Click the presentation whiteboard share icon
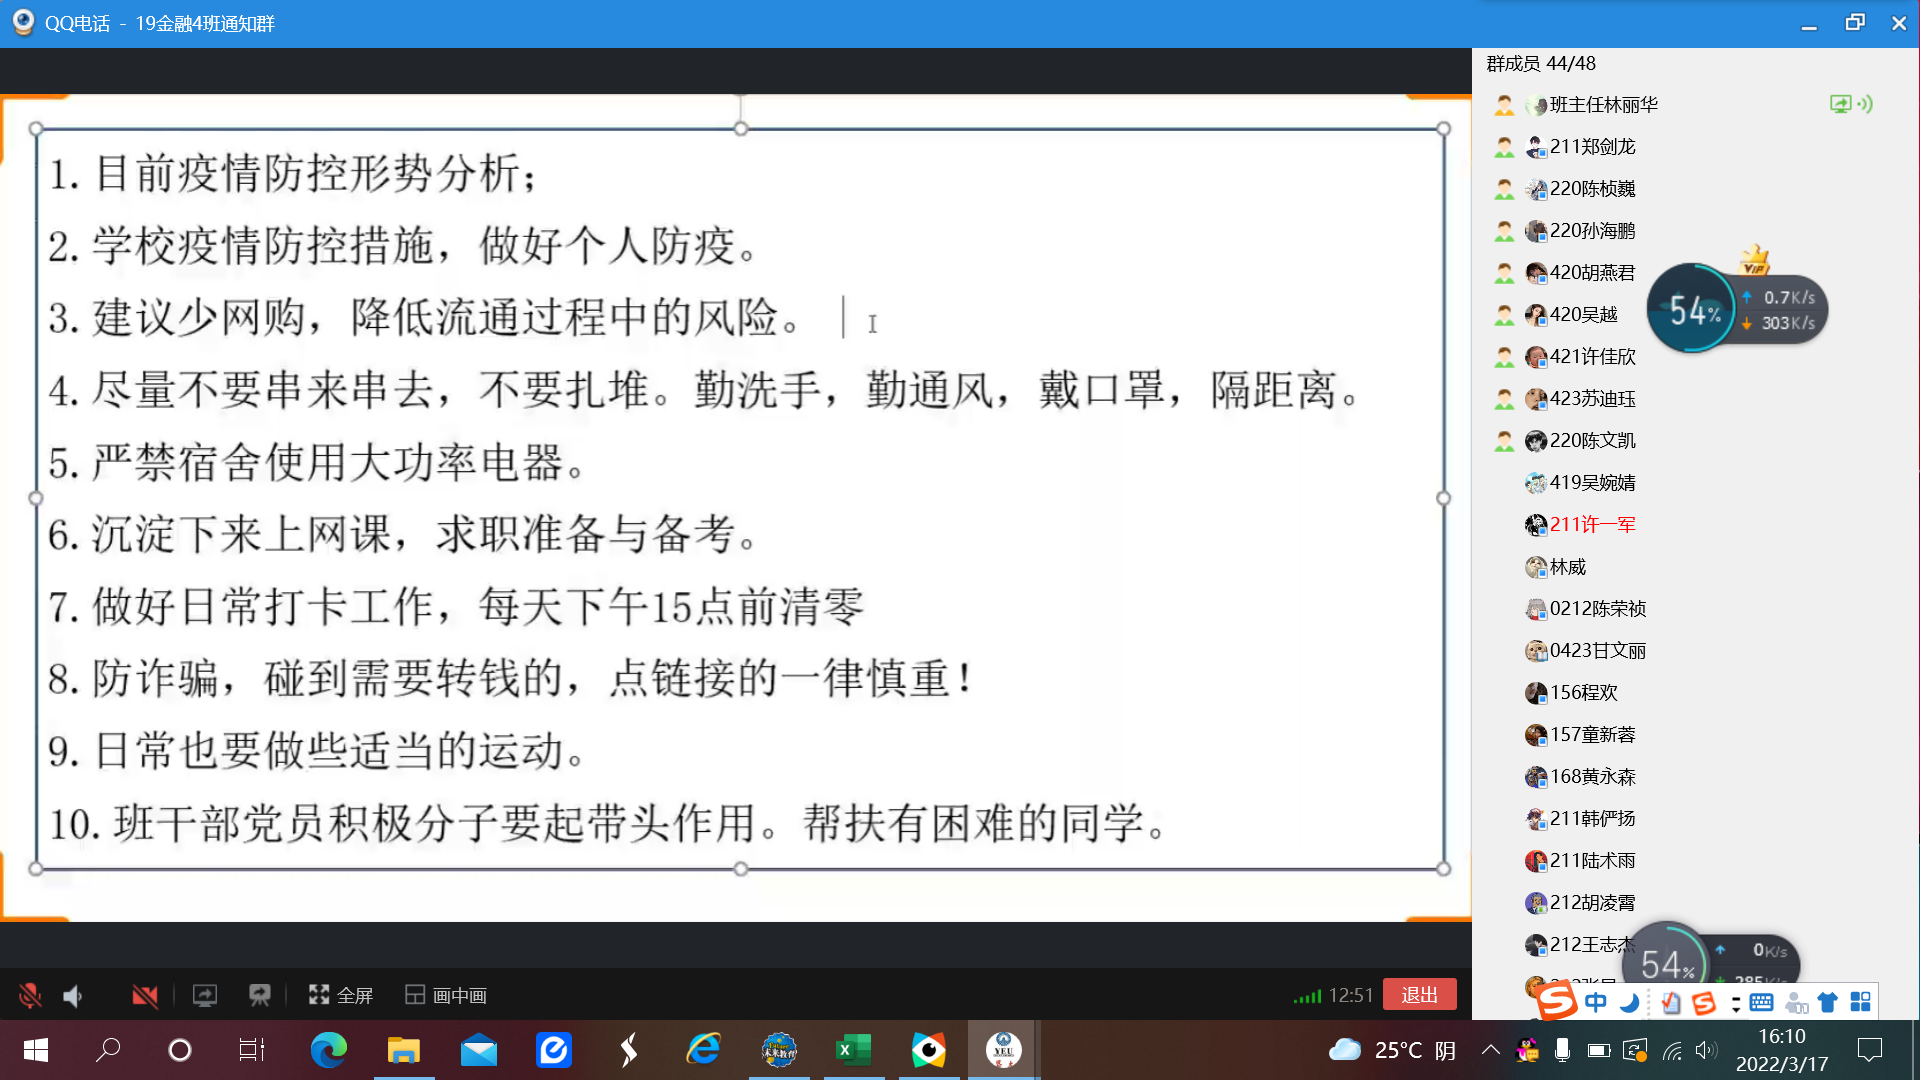 [x=260, y=995]
